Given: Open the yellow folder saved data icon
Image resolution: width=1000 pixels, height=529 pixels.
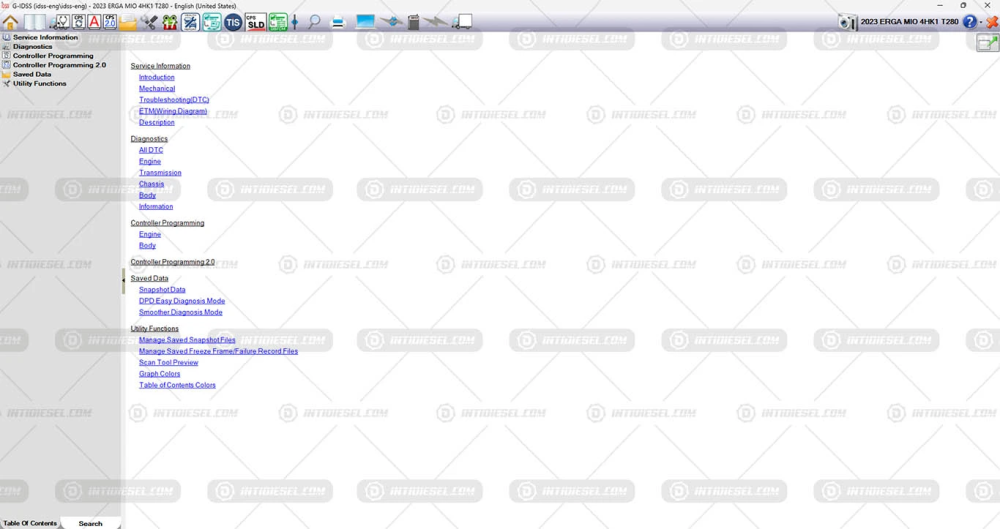Looking at the screenshot, I should 128,23.
